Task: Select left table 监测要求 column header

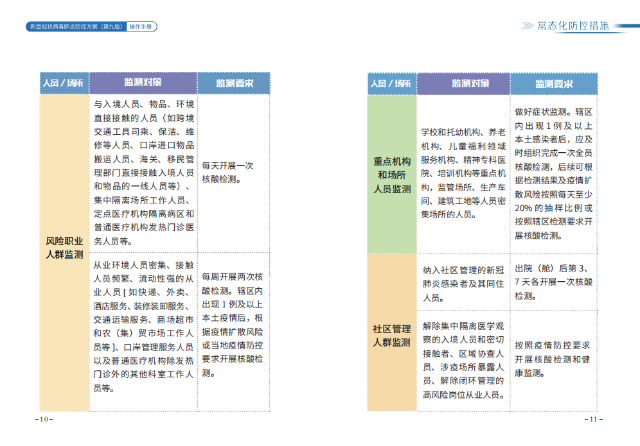Action: tap(233, 81)
